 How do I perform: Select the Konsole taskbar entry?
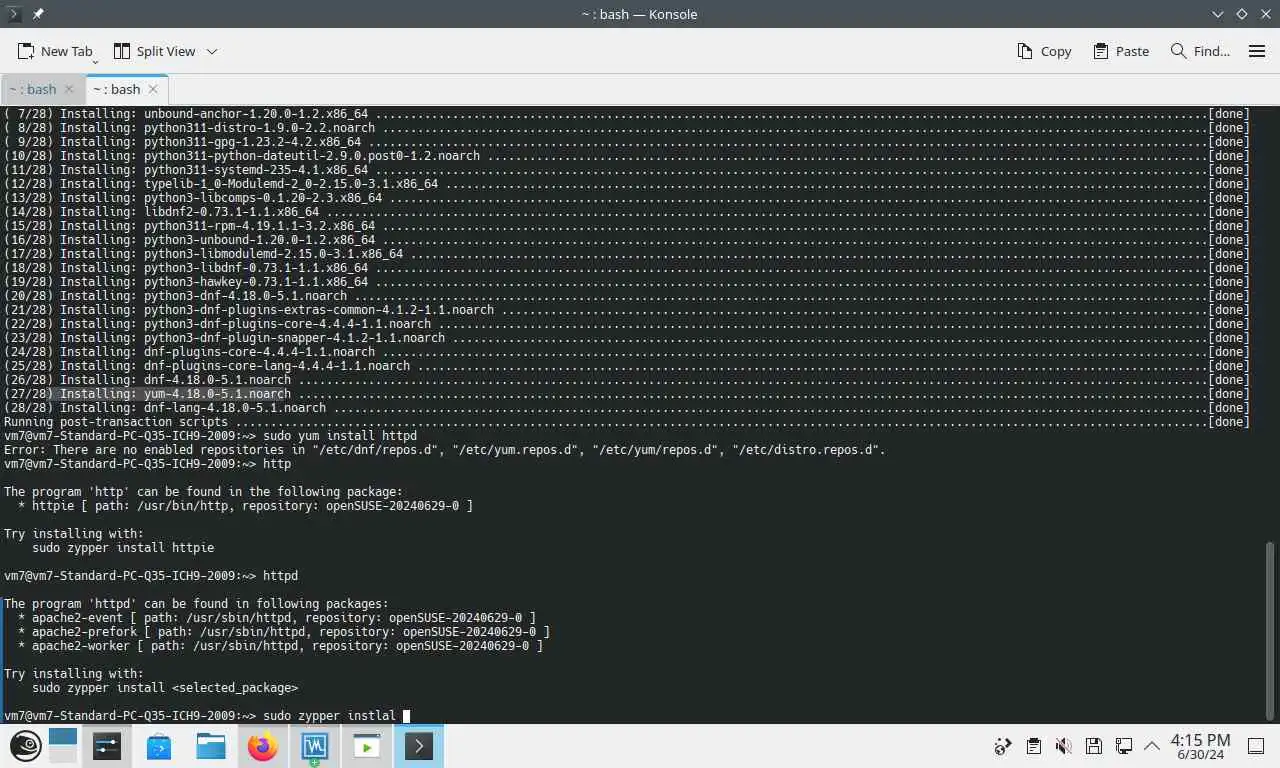pyautogui.click(x=419, y=746)
